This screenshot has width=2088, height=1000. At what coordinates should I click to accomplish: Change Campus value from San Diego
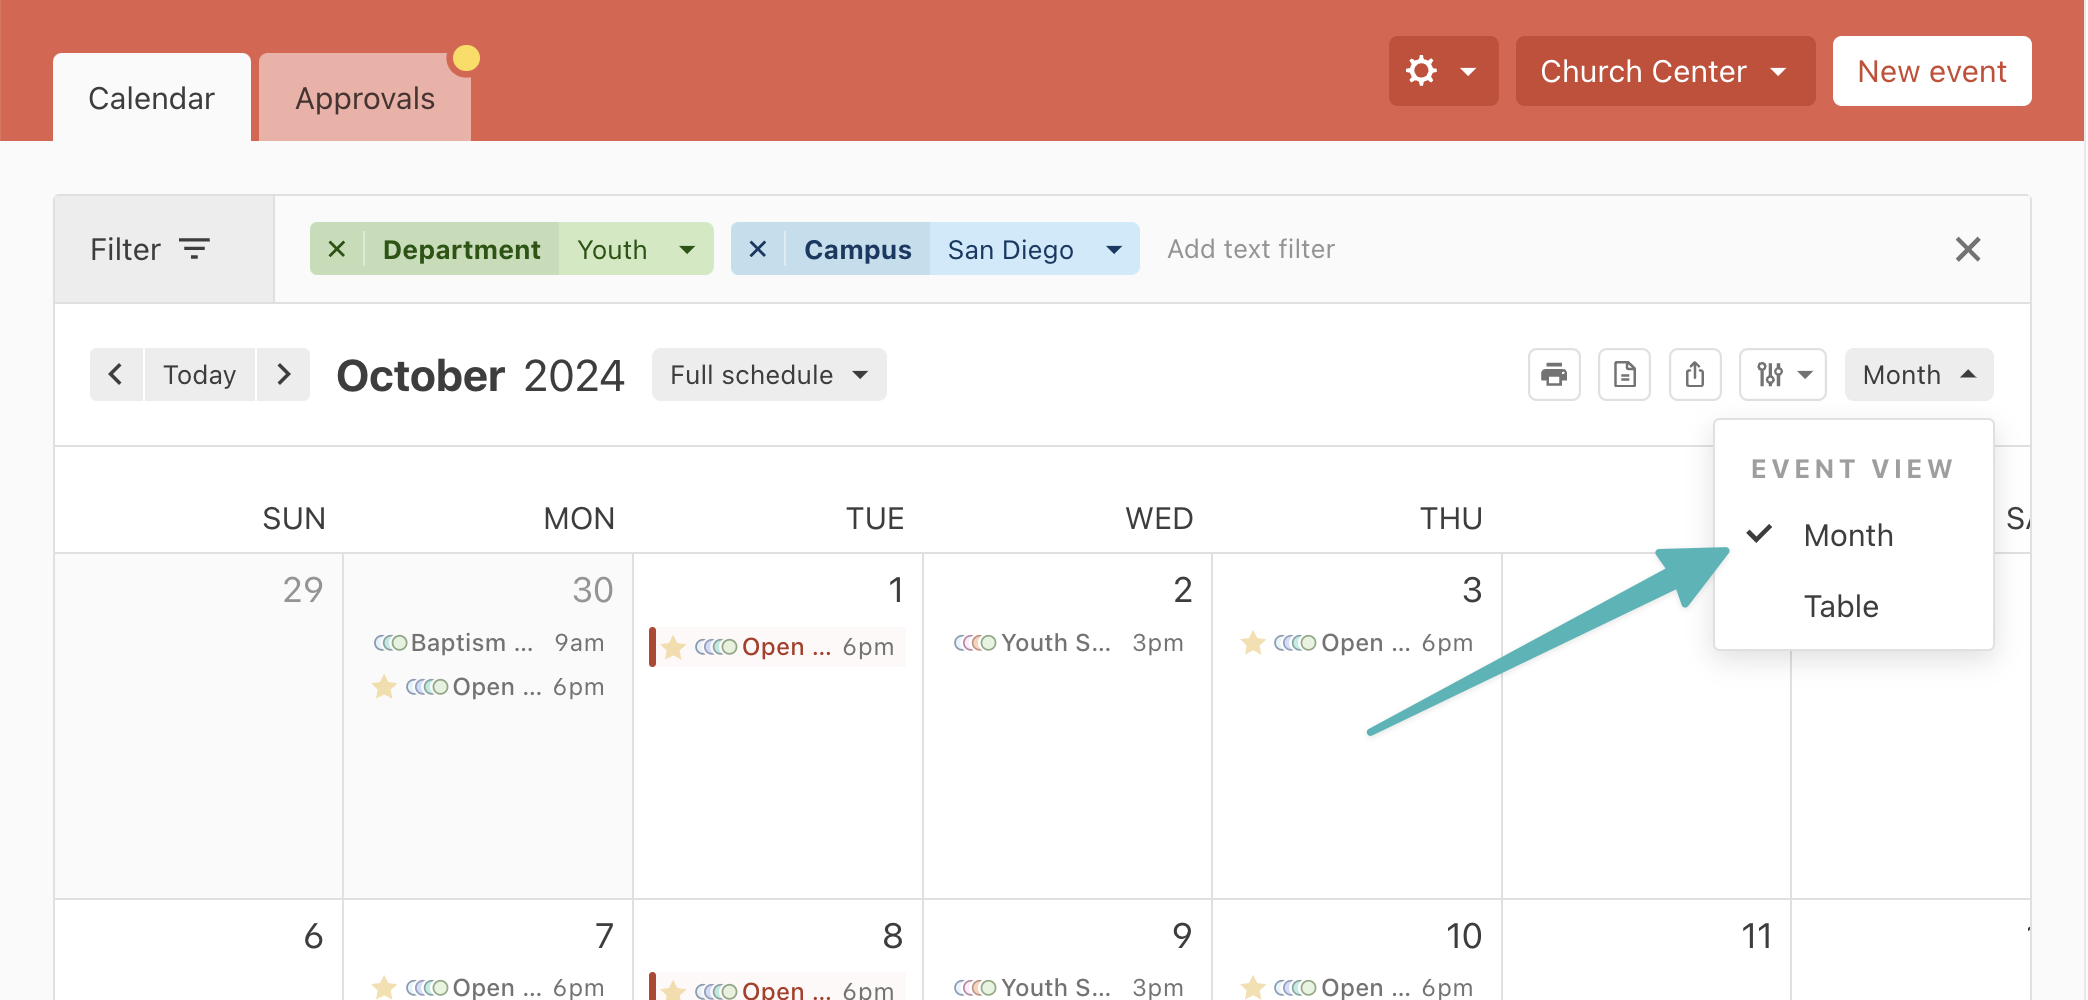[1034, 249]
